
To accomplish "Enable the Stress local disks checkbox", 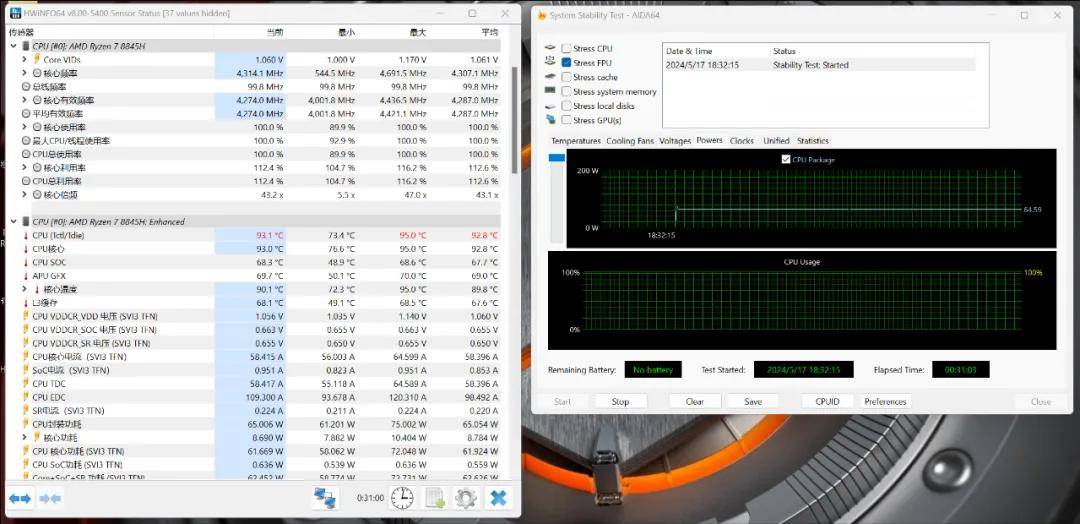I will 566,106.
